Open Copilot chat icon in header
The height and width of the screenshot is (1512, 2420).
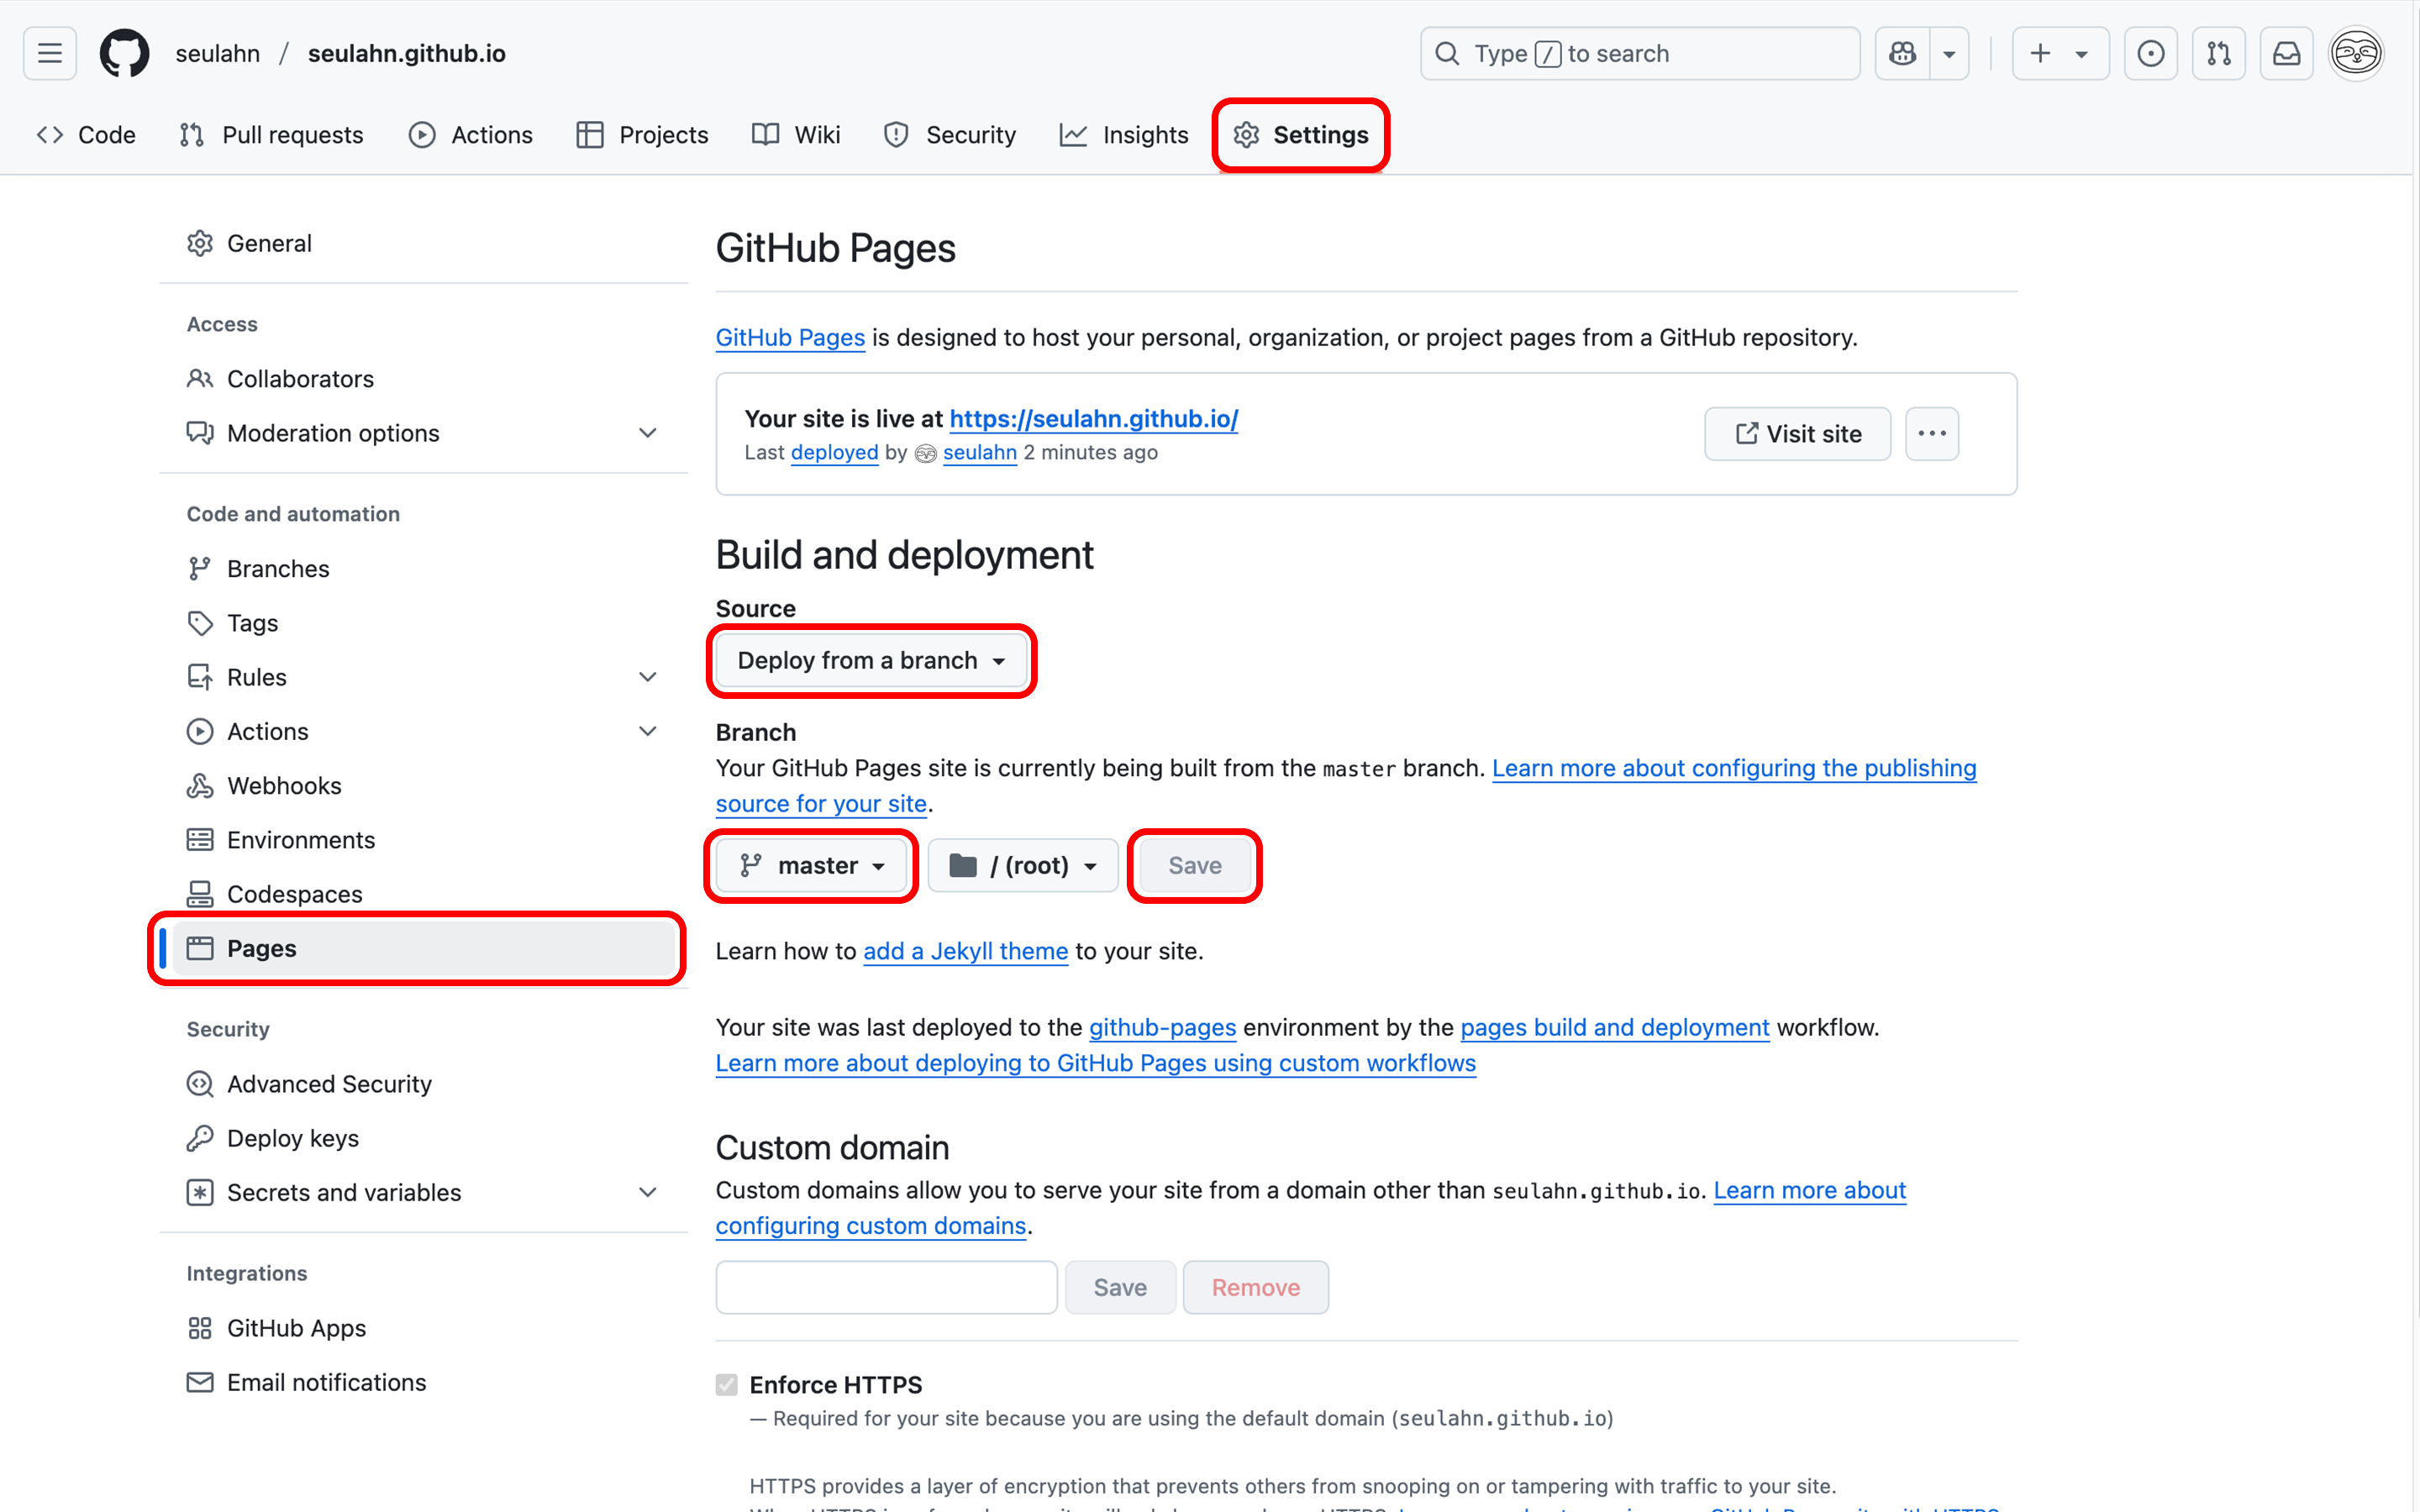pos(1902,53)
